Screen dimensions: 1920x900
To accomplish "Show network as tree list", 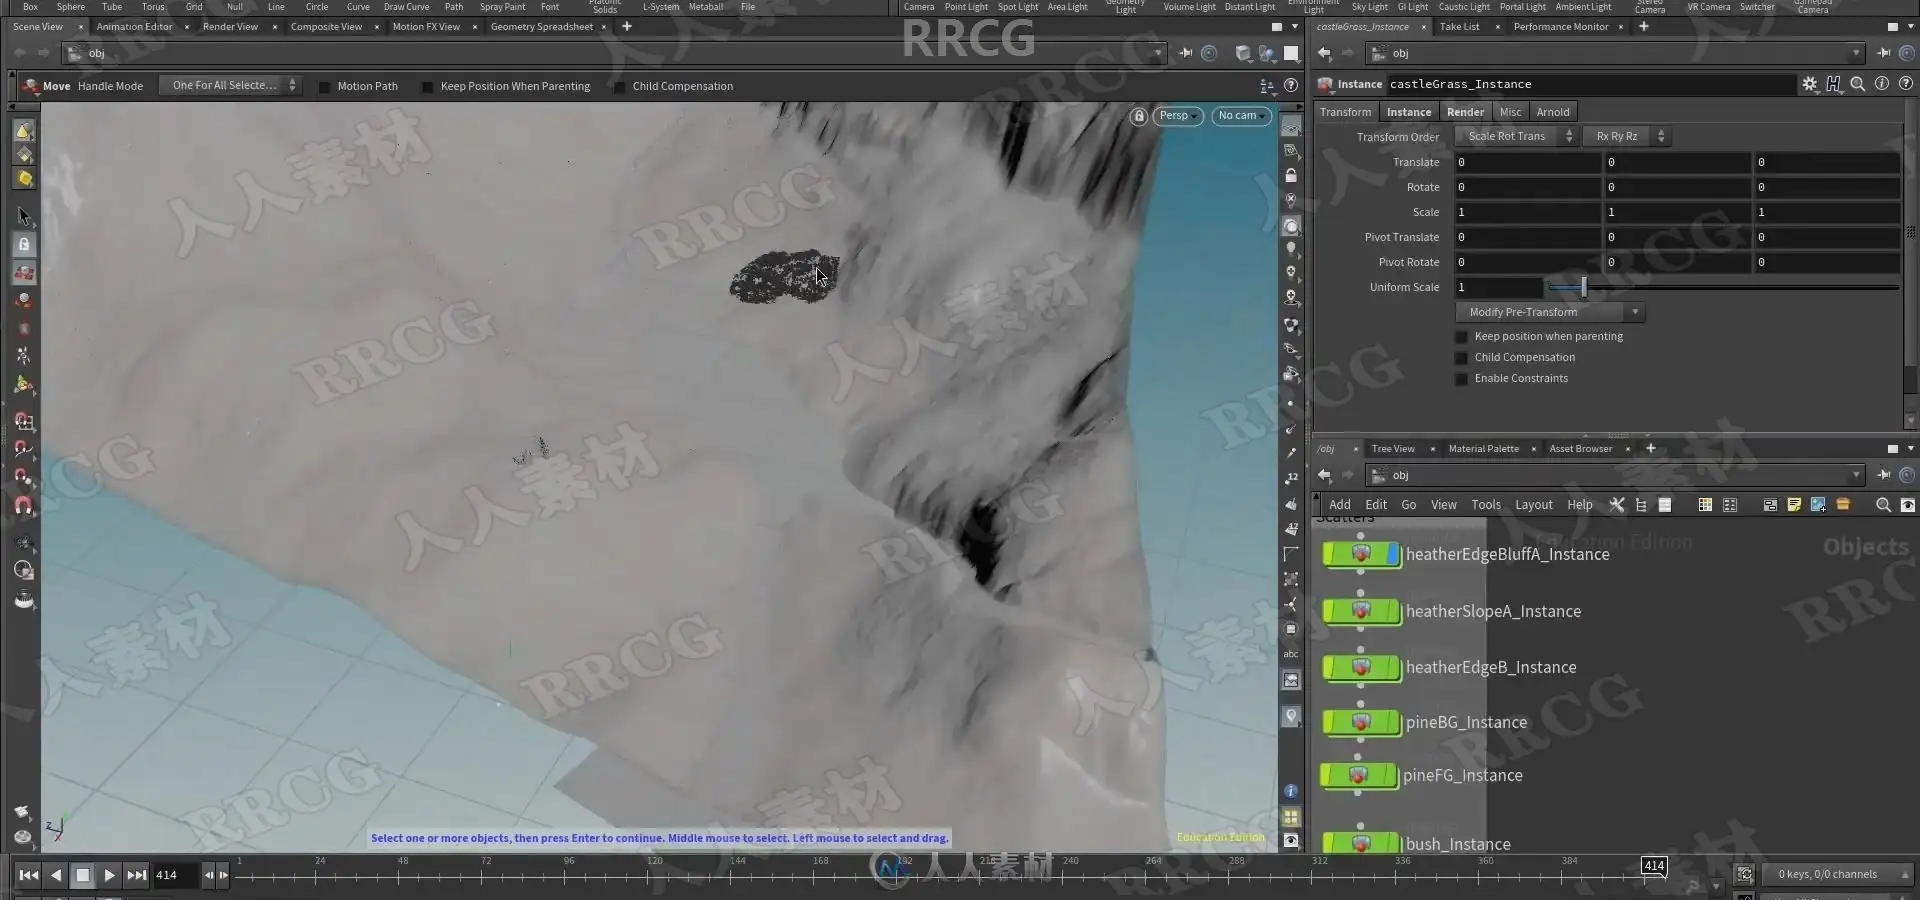I will (x=1641, y=505).
